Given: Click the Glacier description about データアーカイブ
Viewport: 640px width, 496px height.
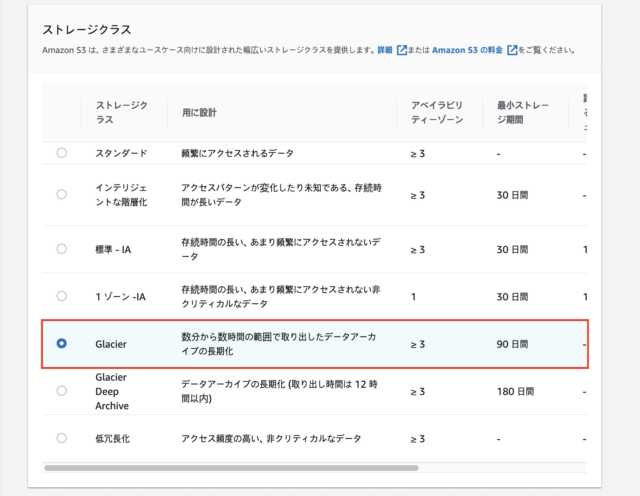Looking at the screenshot, I should pyautogui.click(x=279, y=344).
